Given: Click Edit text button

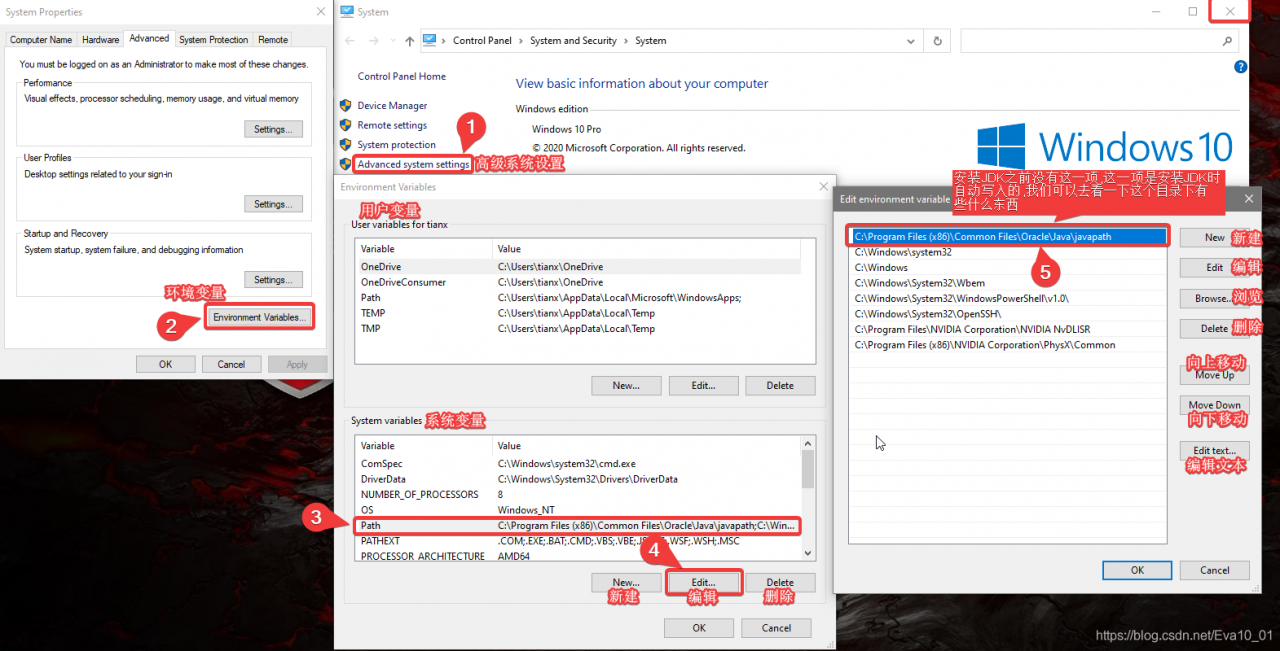Looking at the screenshot, I should pyautogui.click(x=1214, y=450).
